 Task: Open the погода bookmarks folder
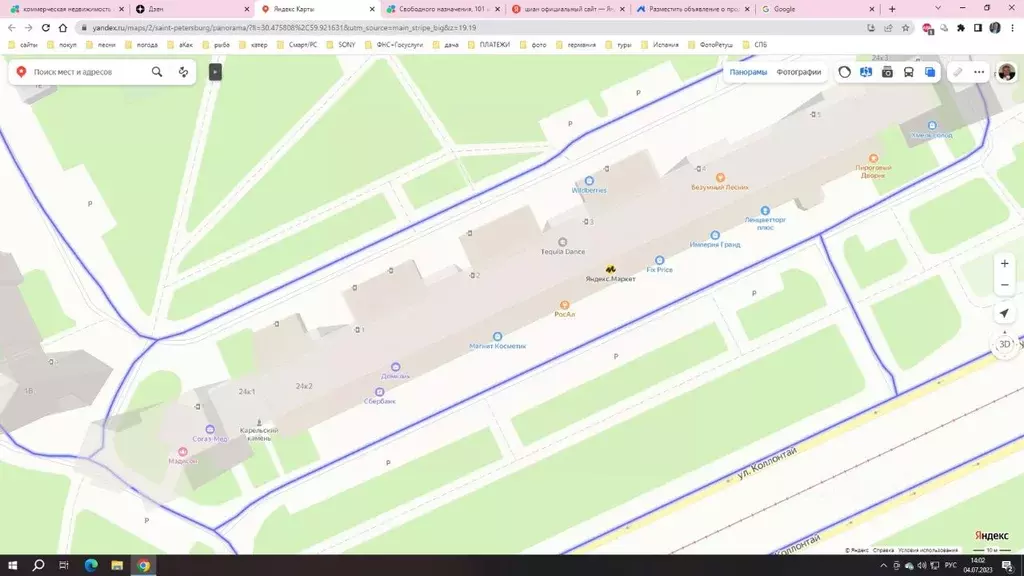[x=141, y=45]
